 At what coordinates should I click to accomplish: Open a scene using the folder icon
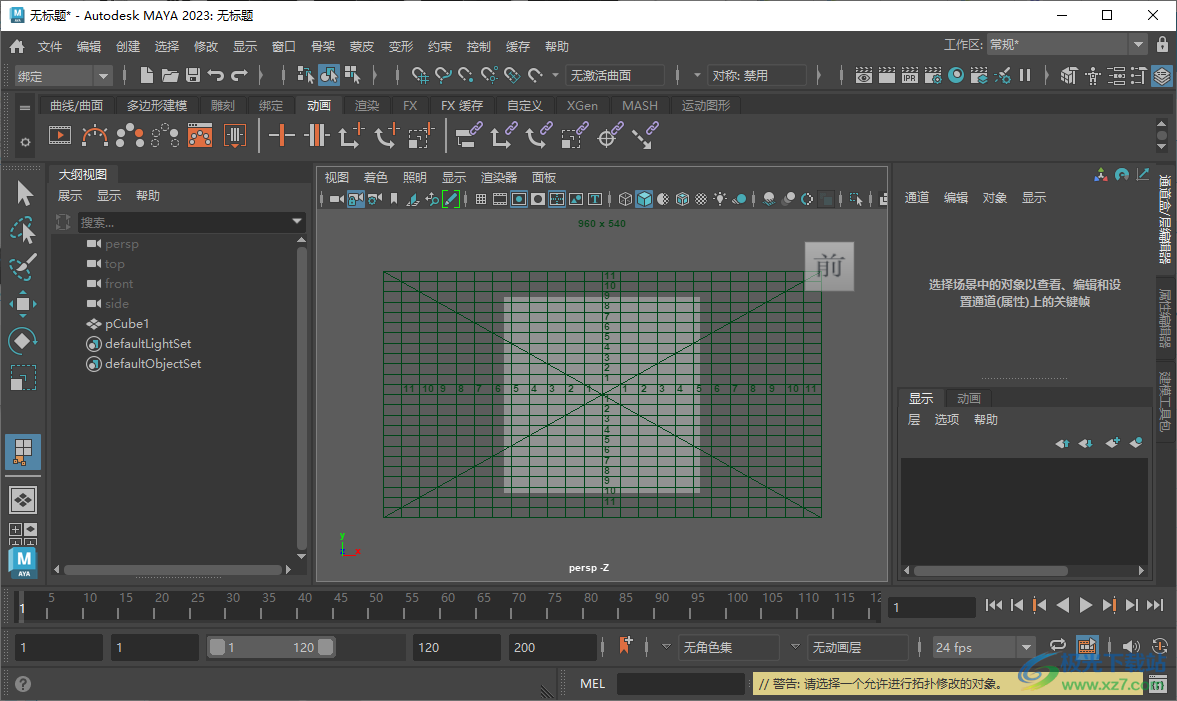click(170, 75)
